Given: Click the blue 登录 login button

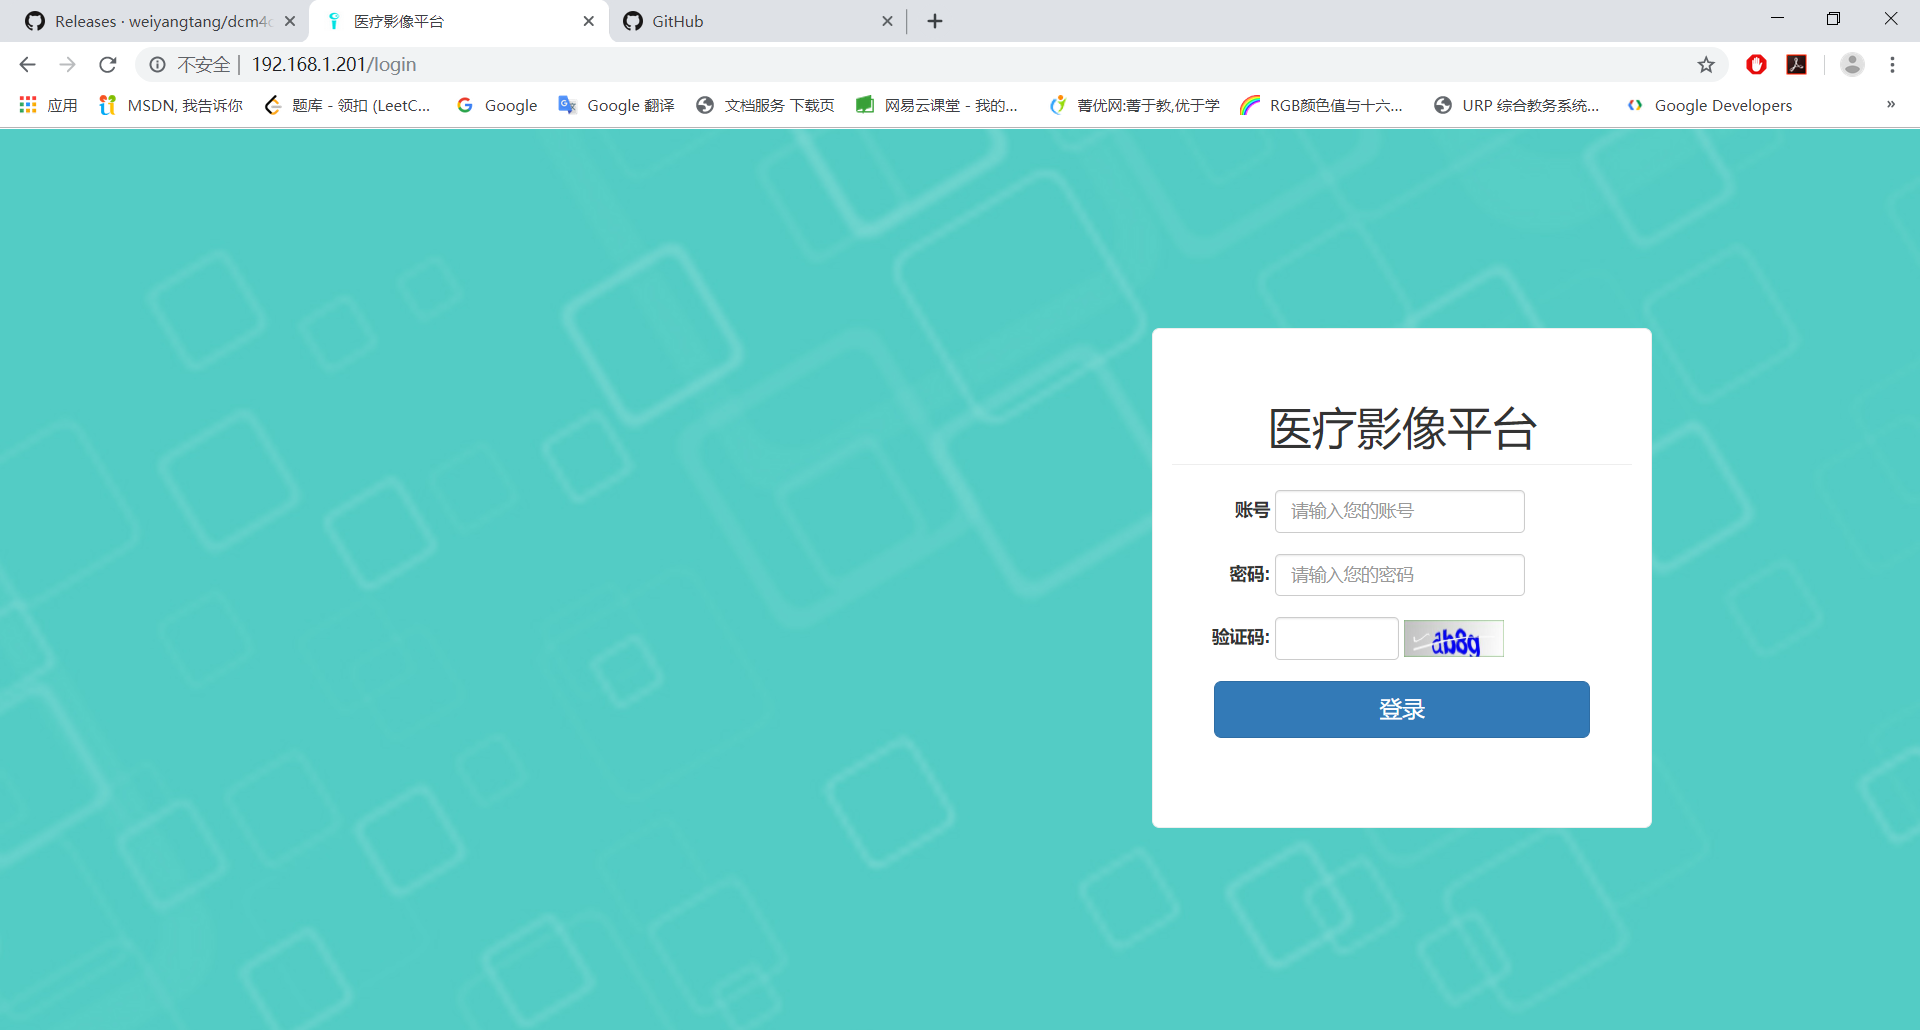Looking at the screenshot, I should pyautogui.click(x=1402, y=710).
